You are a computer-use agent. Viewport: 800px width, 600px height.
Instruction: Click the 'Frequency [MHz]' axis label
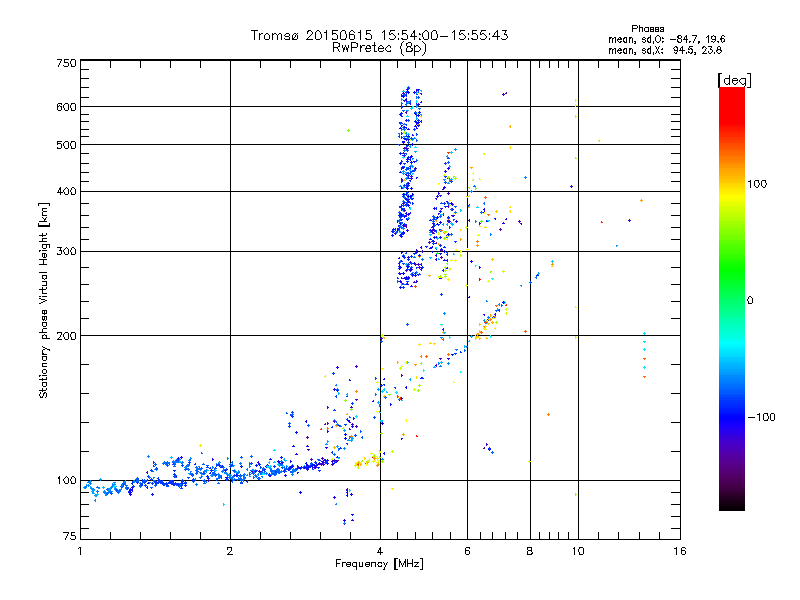[379, 564]
